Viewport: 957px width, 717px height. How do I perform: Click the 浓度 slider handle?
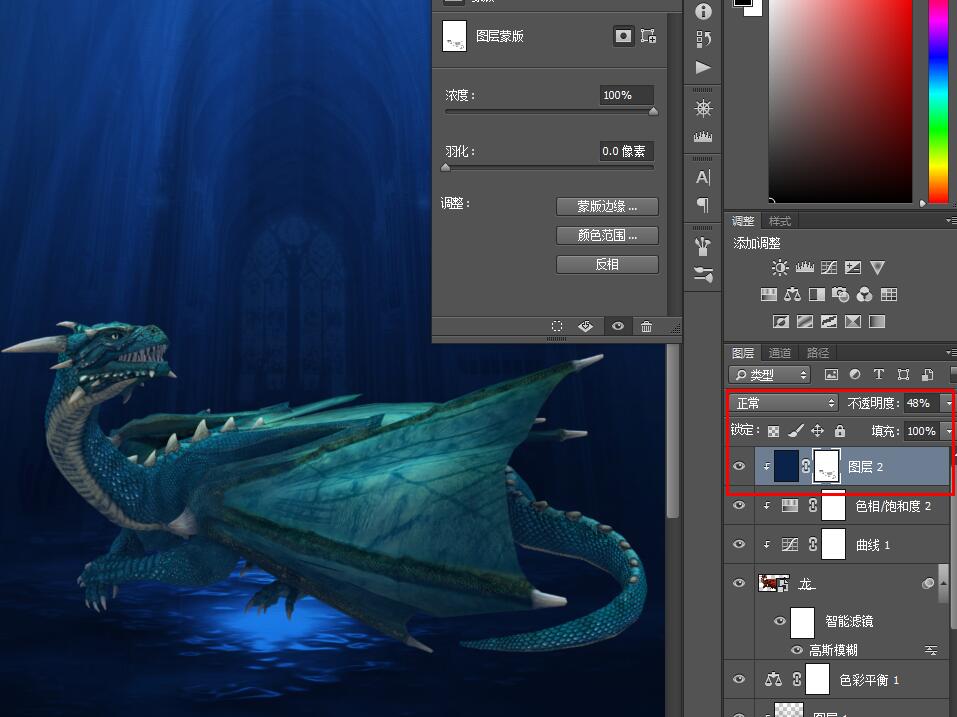tap(653, 112)
